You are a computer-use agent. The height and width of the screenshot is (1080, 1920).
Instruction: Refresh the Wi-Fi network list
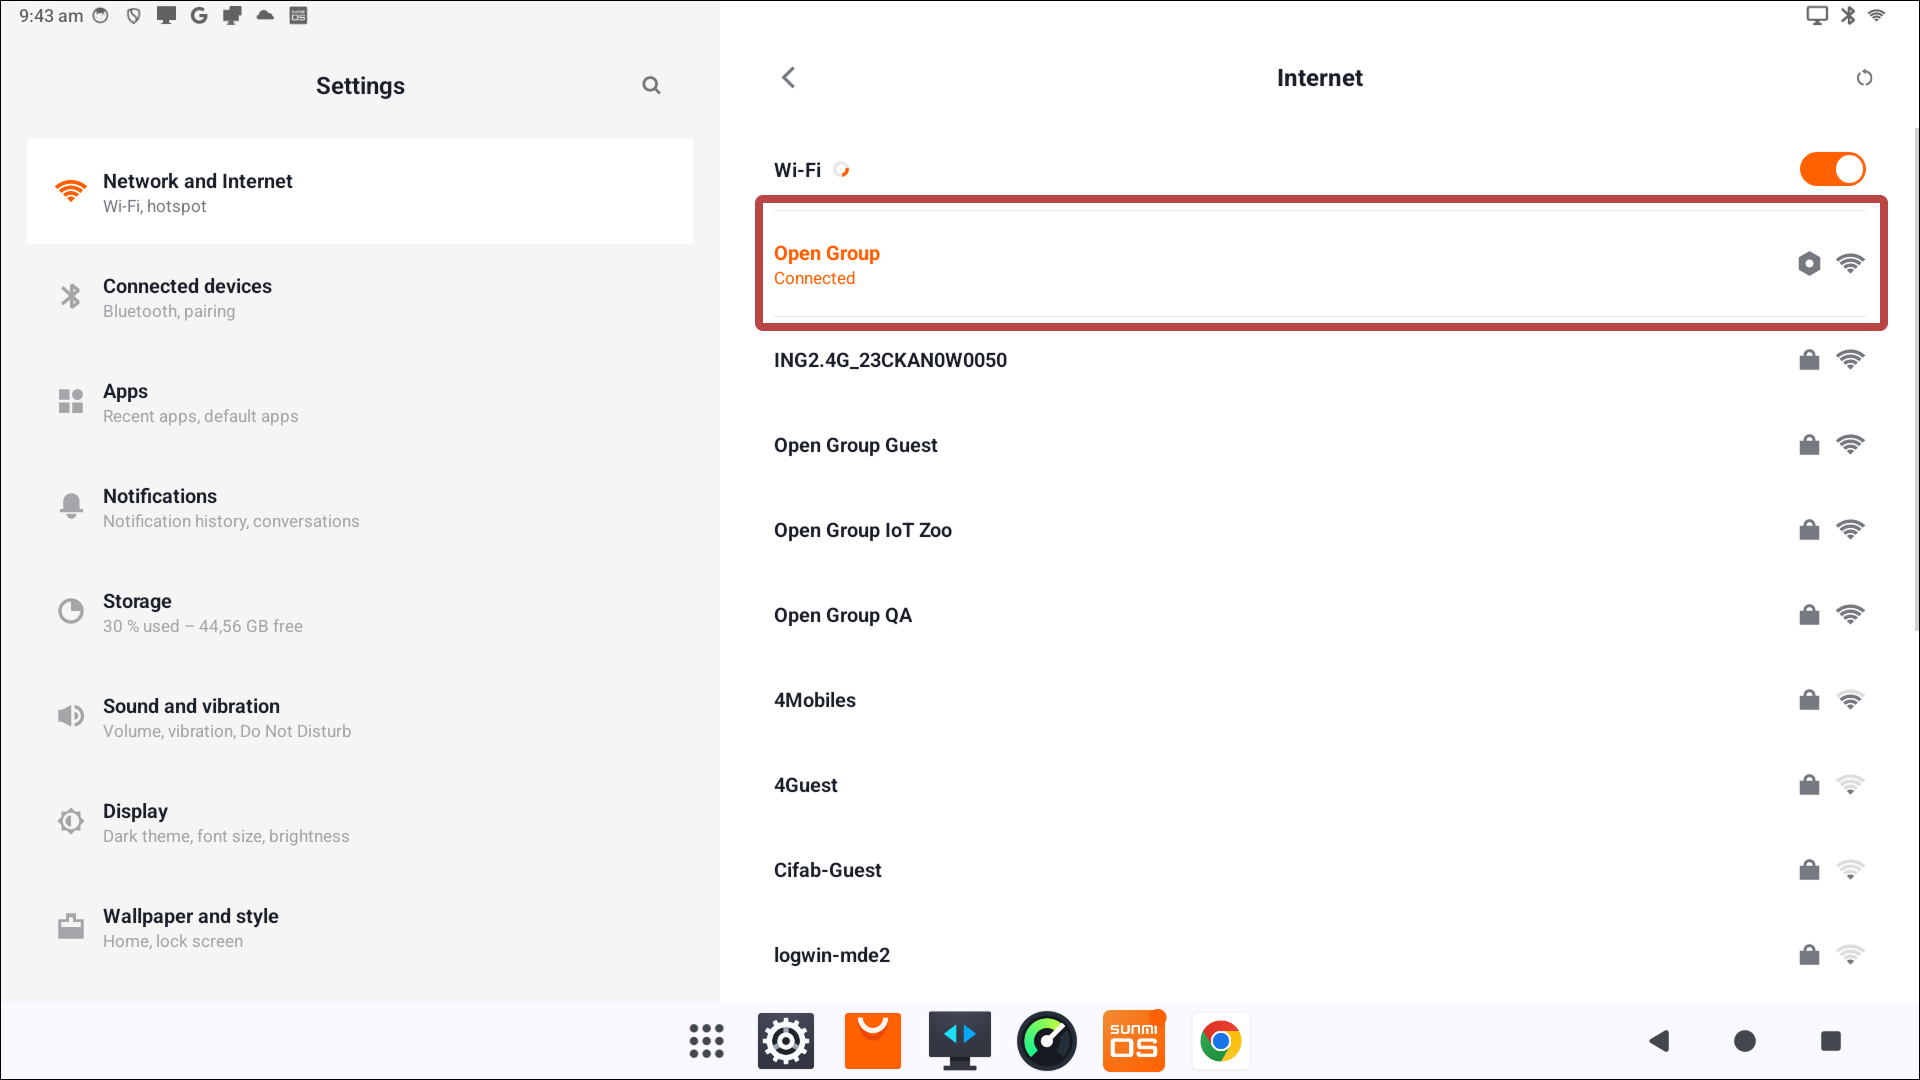click(x=1864, y=78)
